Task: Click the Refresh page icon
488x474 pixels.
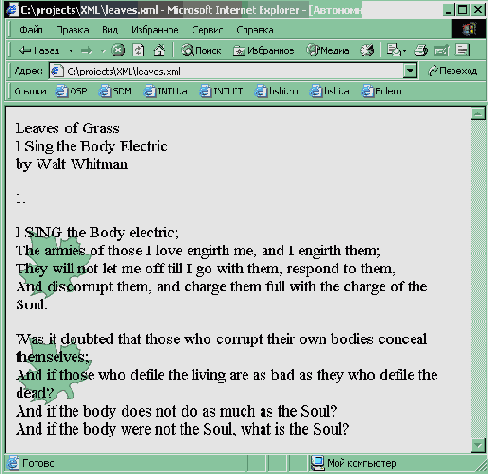Action: click(x=138, y=50)
